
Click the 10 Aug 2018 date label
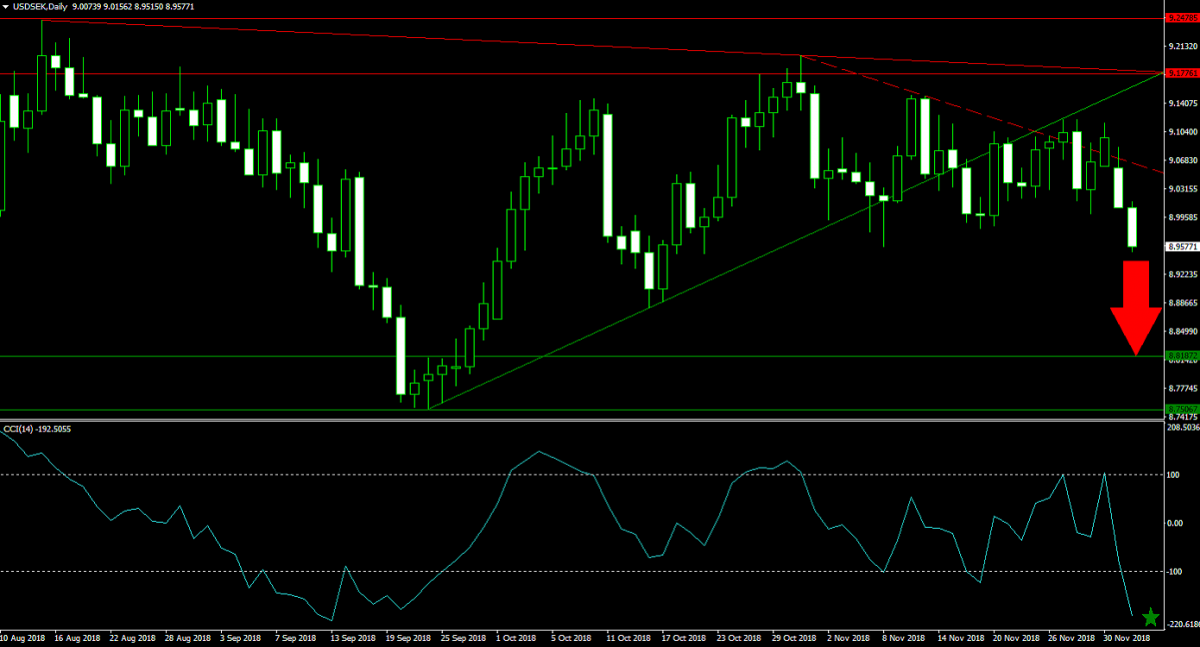22,637
